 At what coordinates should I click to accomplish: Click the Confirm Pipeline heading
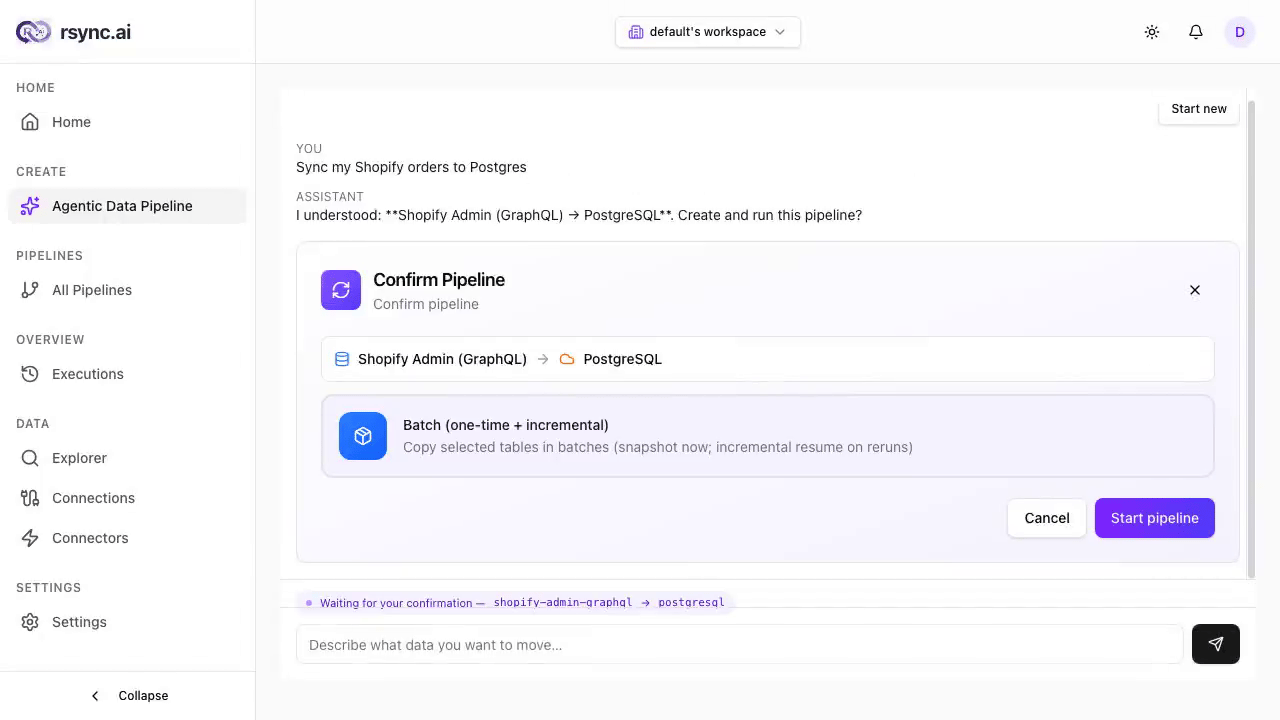tap(439, 280)
